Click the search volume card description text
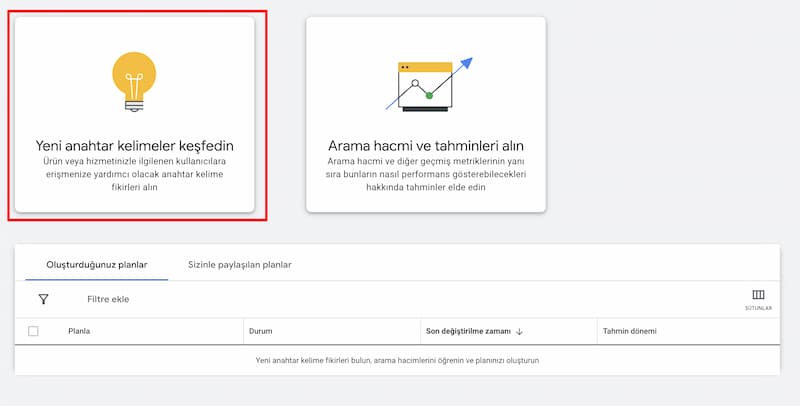The width and height of the screenshot is (800, 406). coord(426,173)
